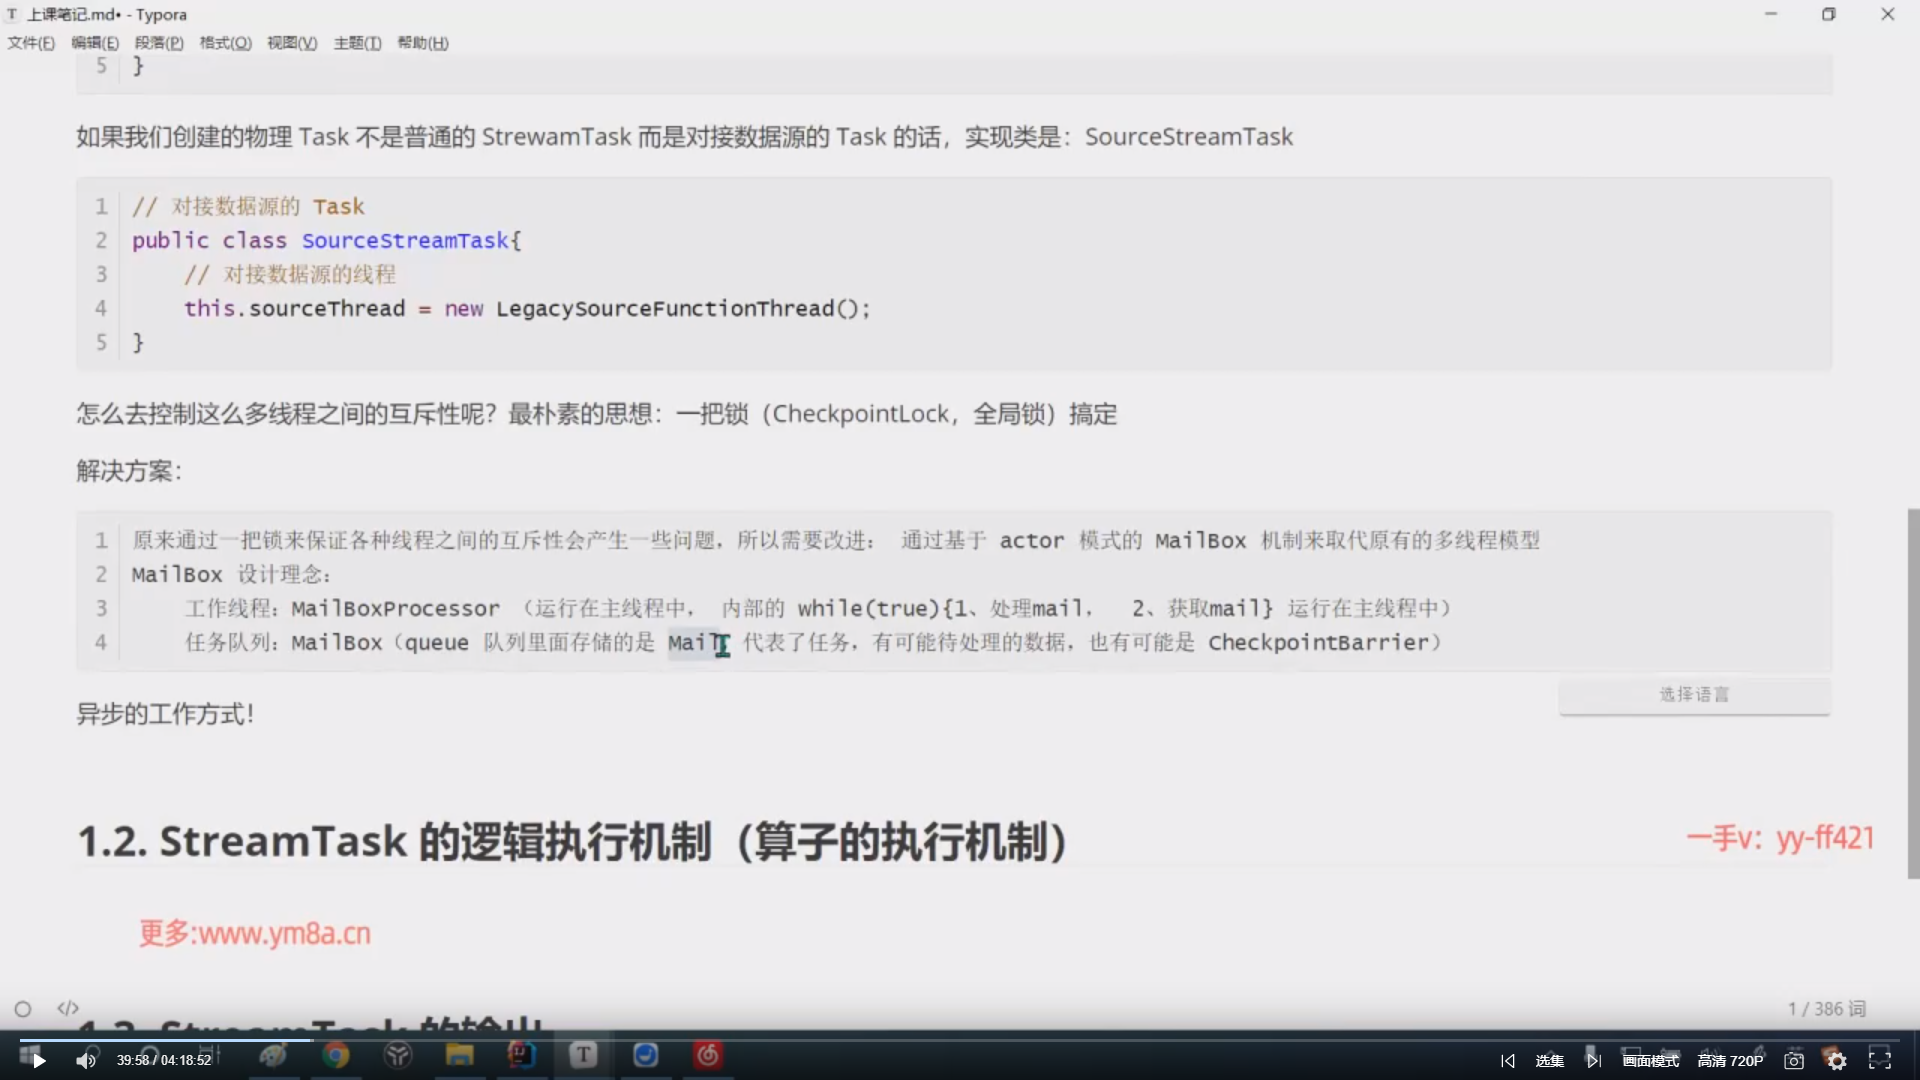Toggle fullscreen video mode
1920x1080 pixels.
[1880, 1060]
